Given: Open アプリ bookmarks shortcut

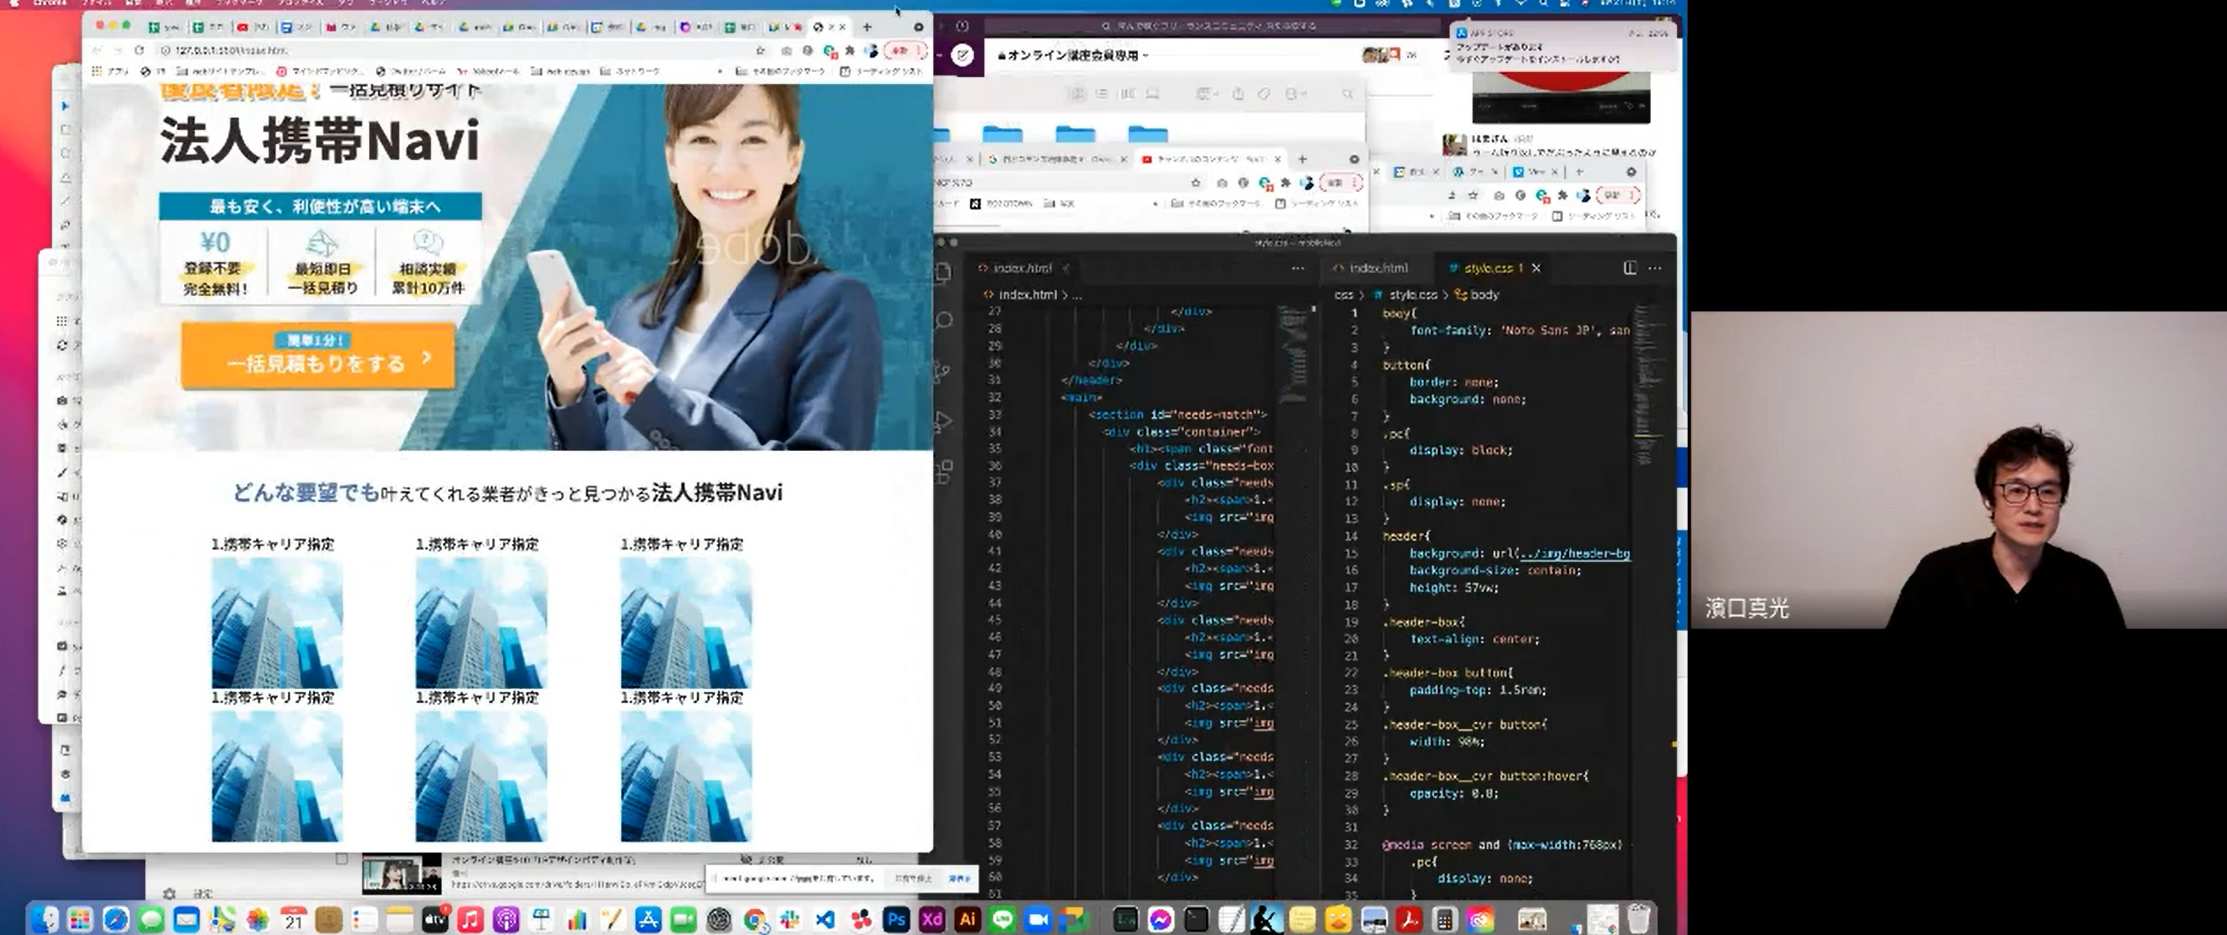Looking at the screenshot, I should (111, 71).
